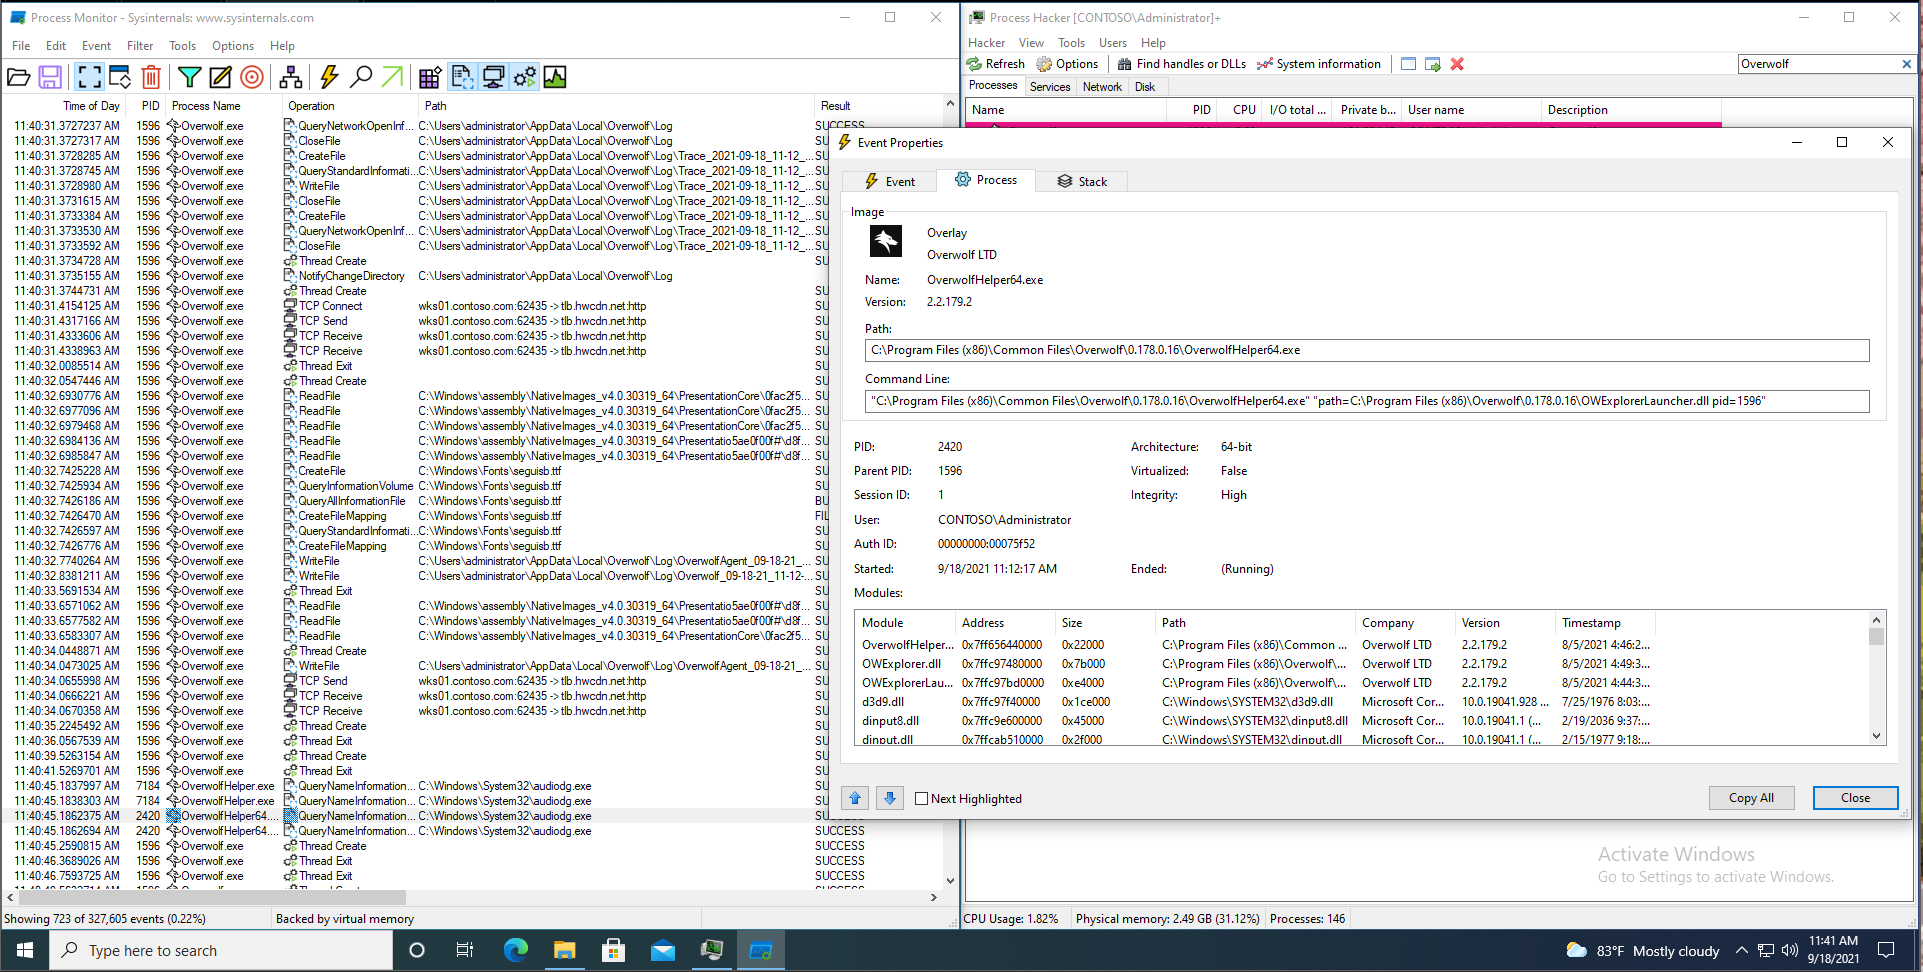Open a log file in Process Monitor
This screenshot has height=972, width=1923.
[19, 77]
